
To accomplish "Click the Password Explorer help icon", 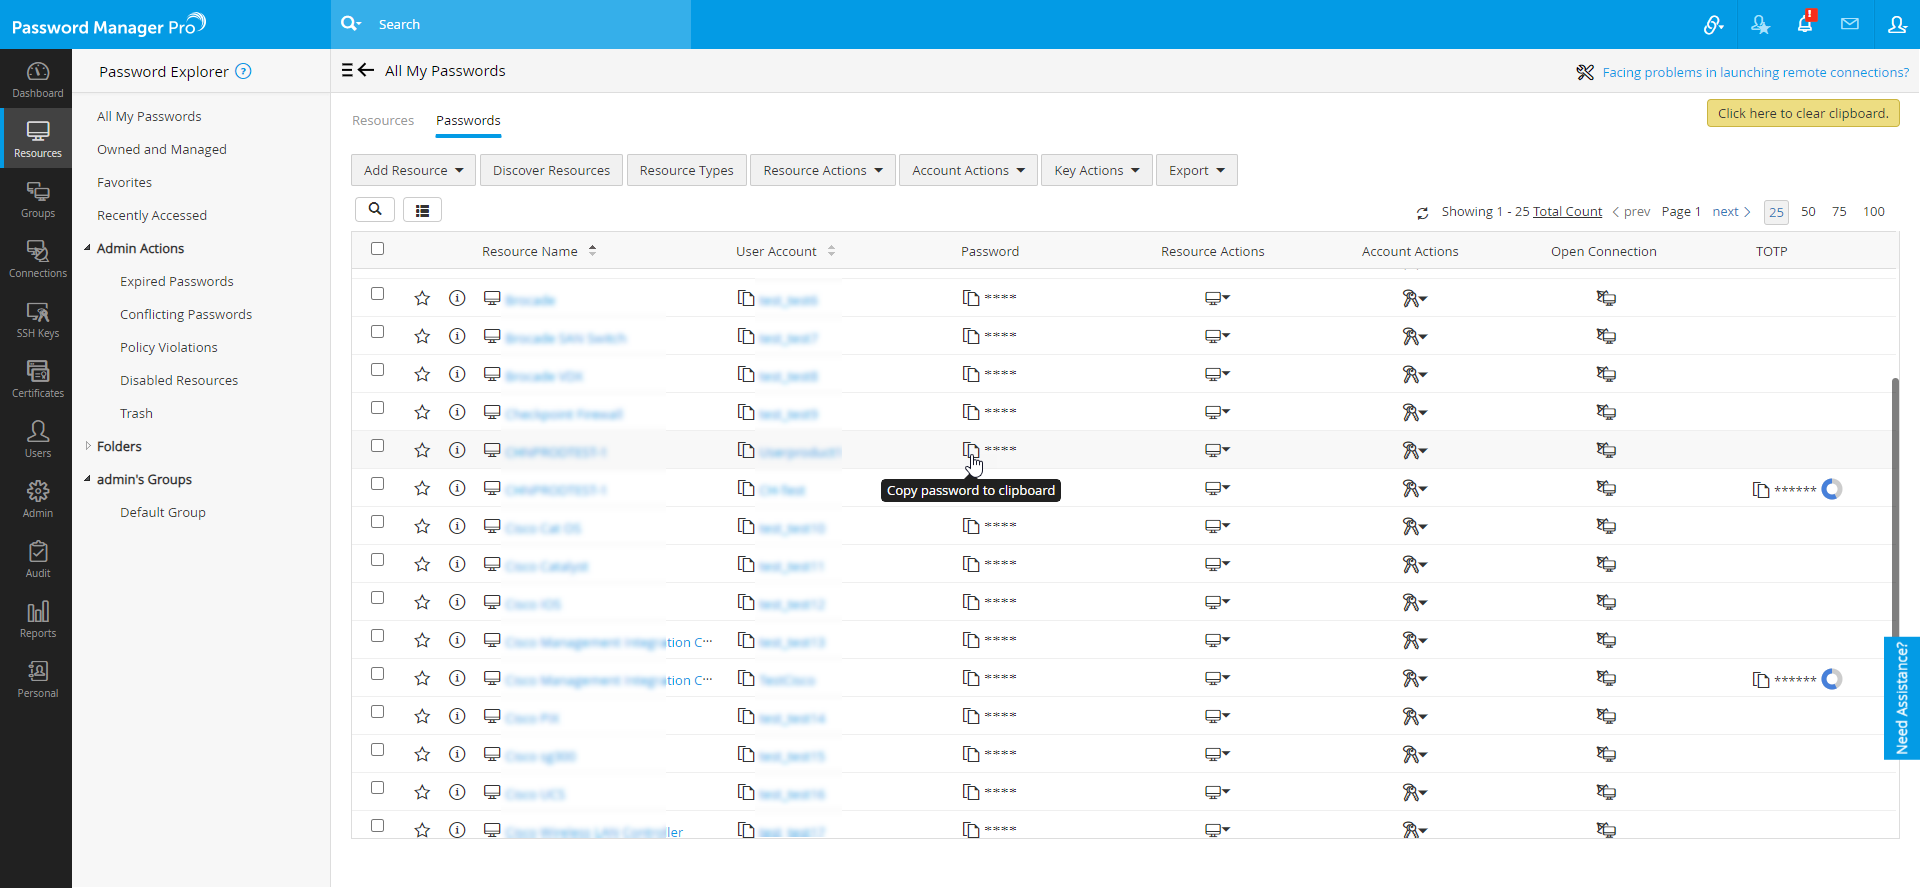I will [243, 71].
